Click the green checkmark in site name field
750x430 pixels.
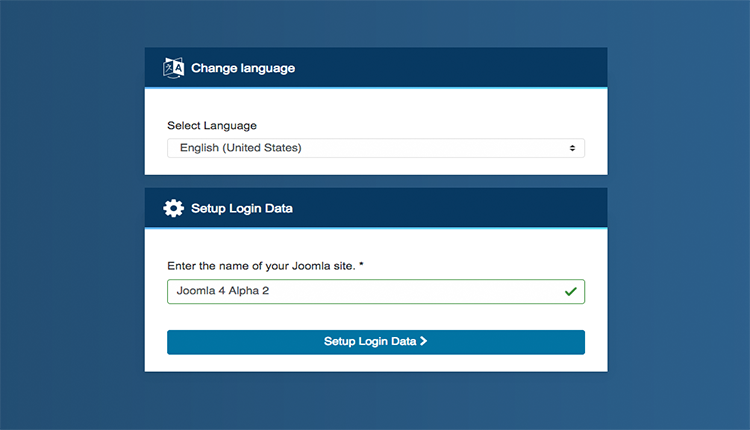coord(571,291)
